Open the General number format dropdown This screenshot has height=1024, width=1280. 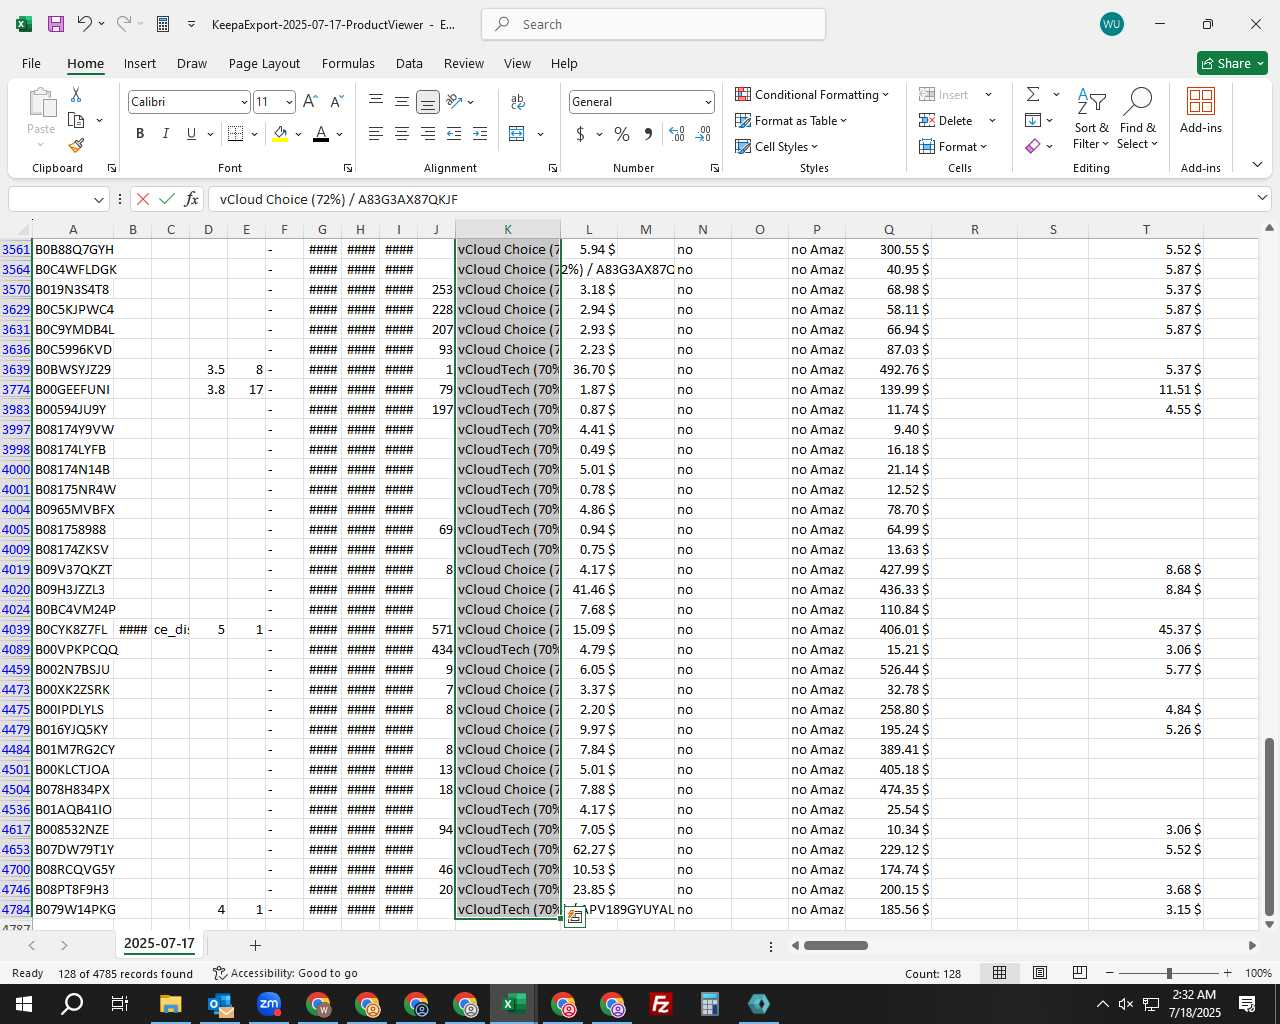708,102
